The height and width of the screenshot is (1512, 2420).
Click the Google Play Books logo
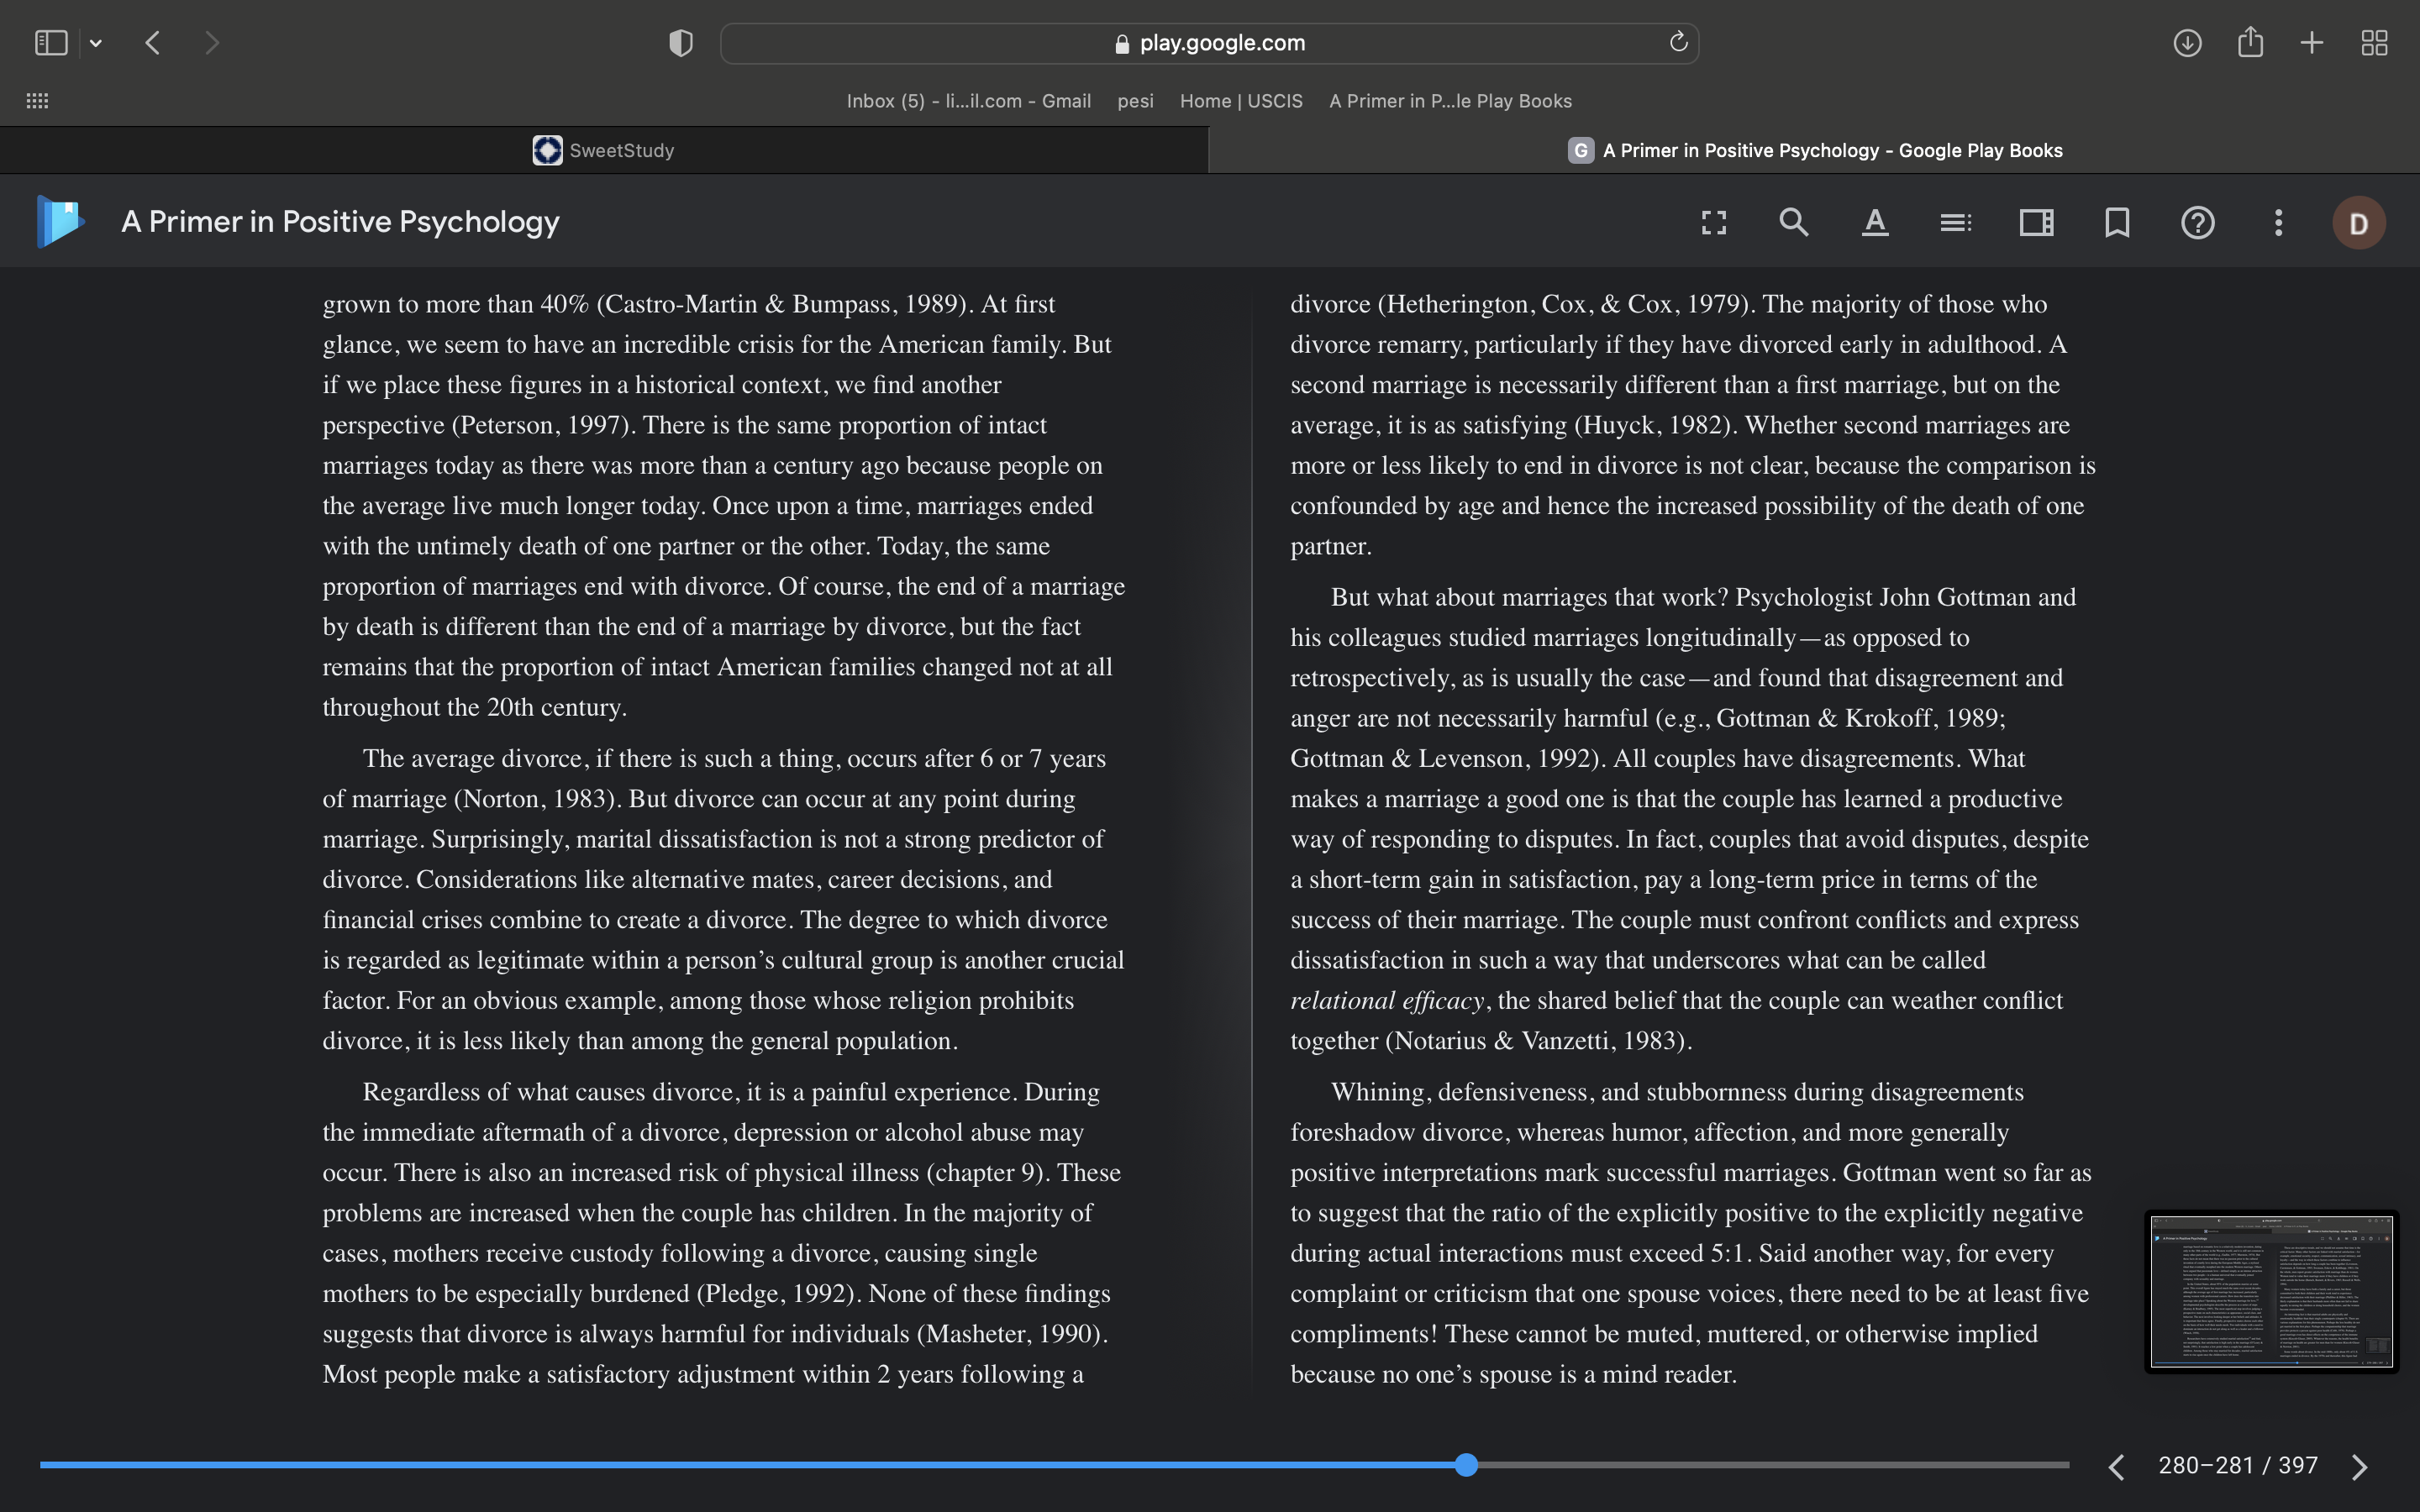coord(59,221)
